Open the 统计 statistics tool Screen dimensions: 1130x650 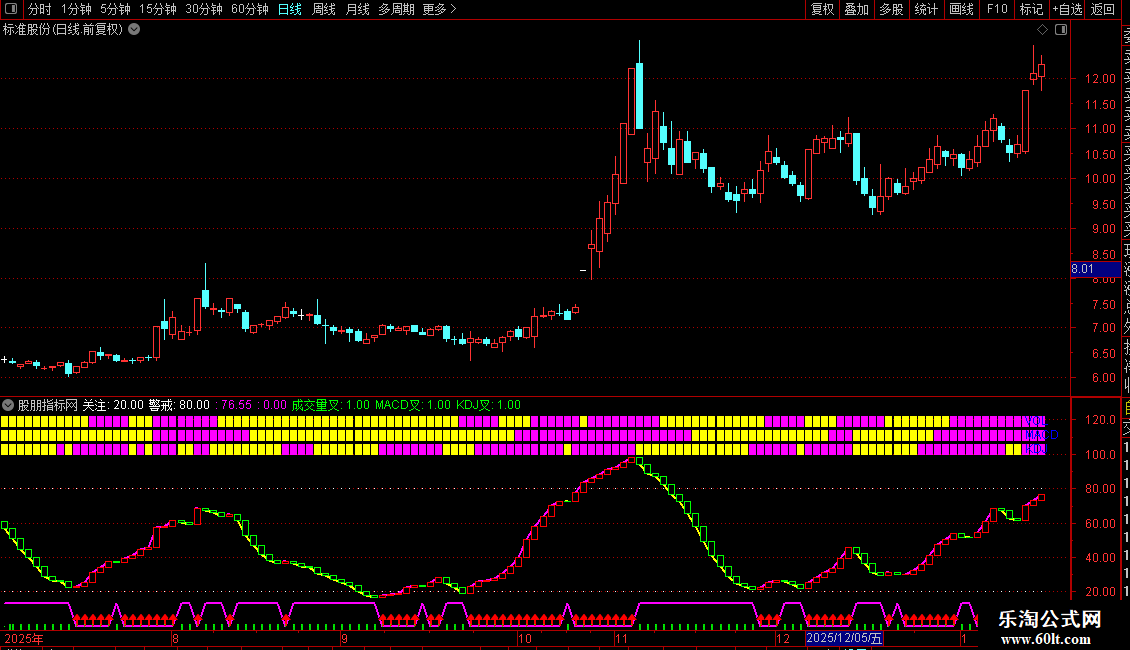point(926,9)
